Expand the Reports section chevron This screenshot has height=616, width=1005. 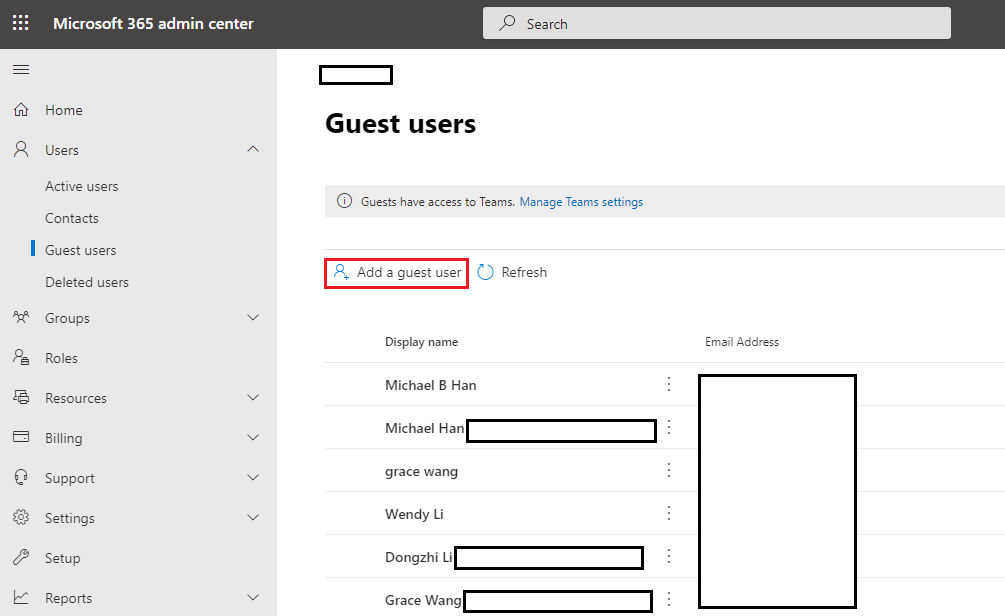click(253, 597)
